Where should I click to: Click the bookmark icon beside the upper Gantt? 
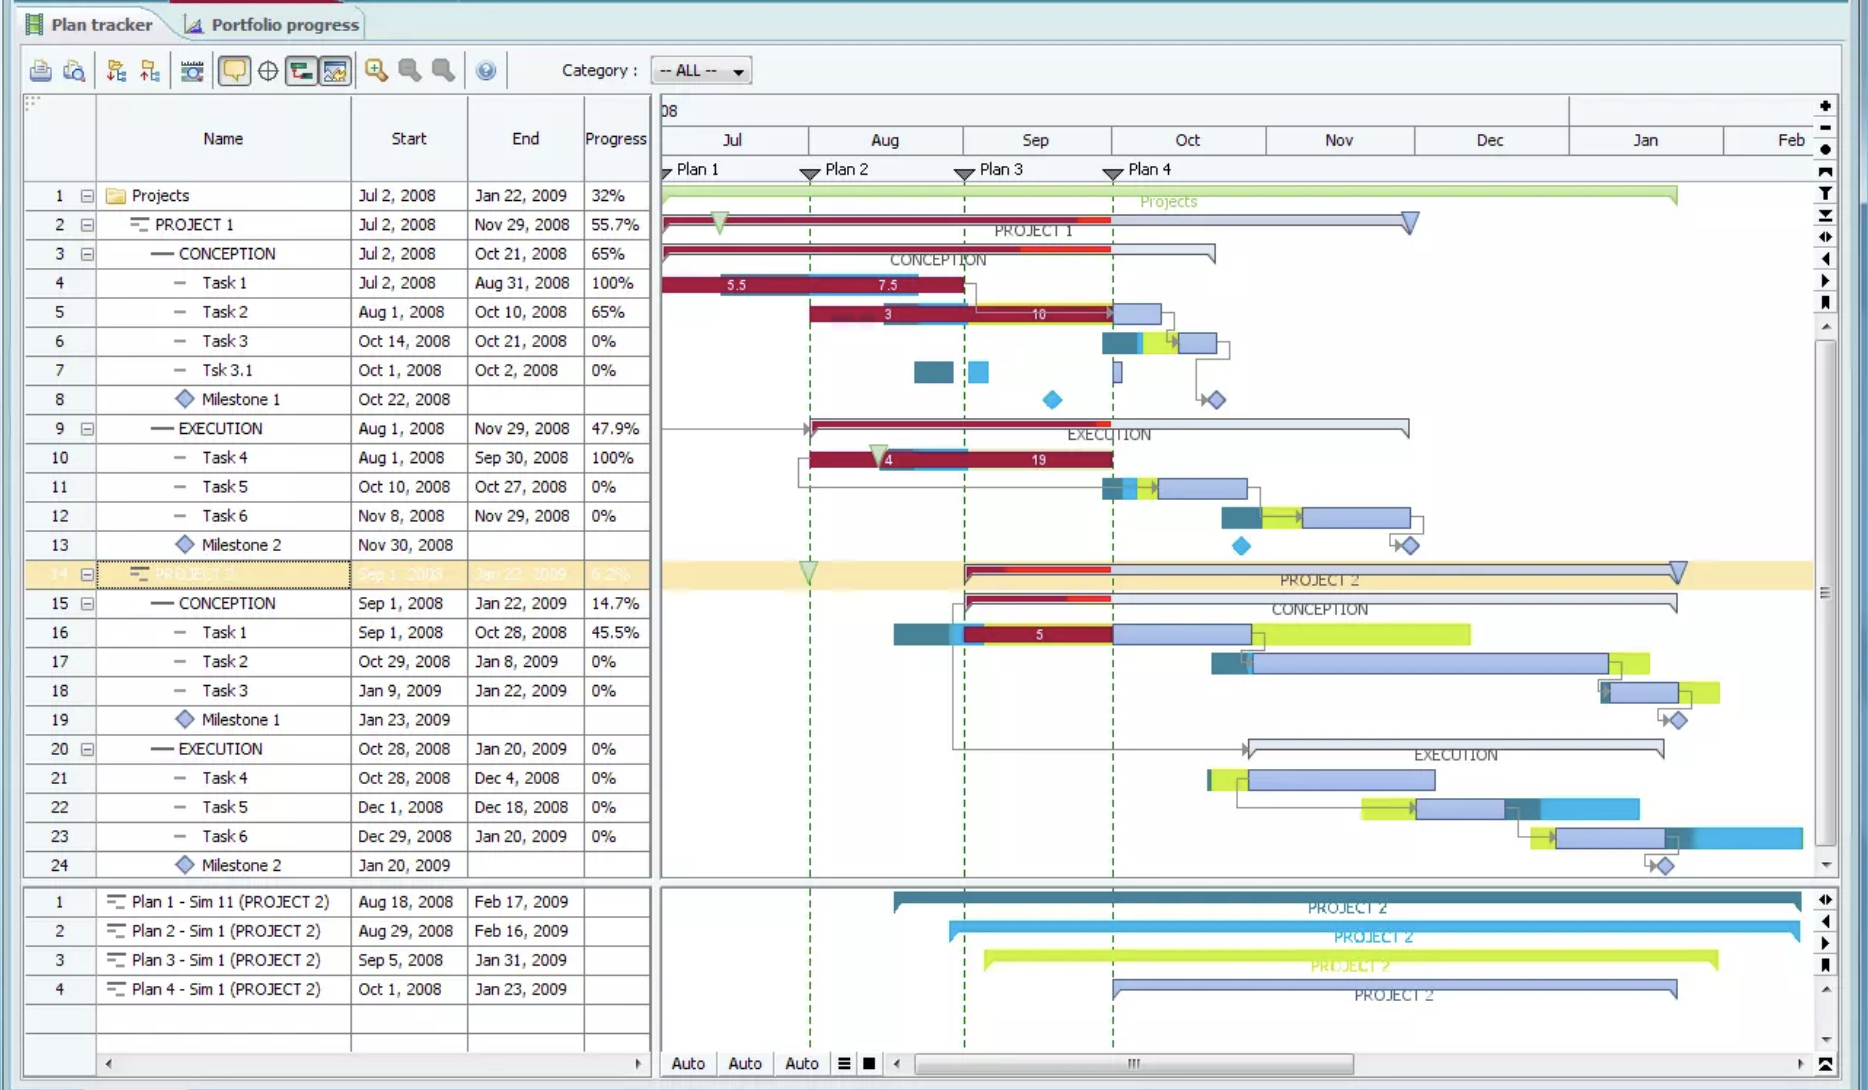[1825, 303]
